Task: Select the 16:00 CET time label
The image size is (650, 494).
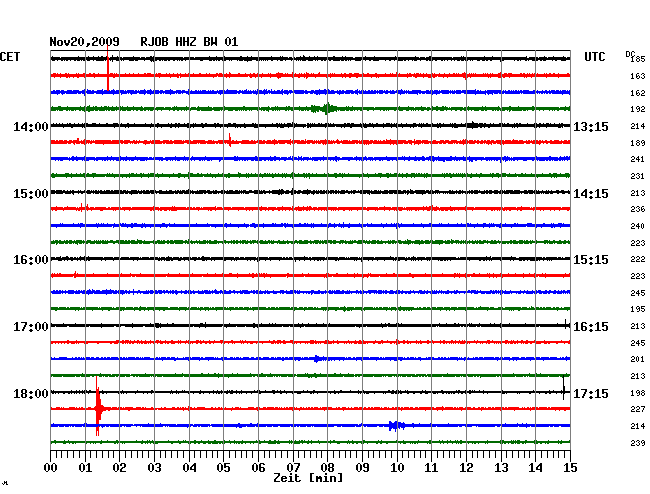Action: coord(31,260)
